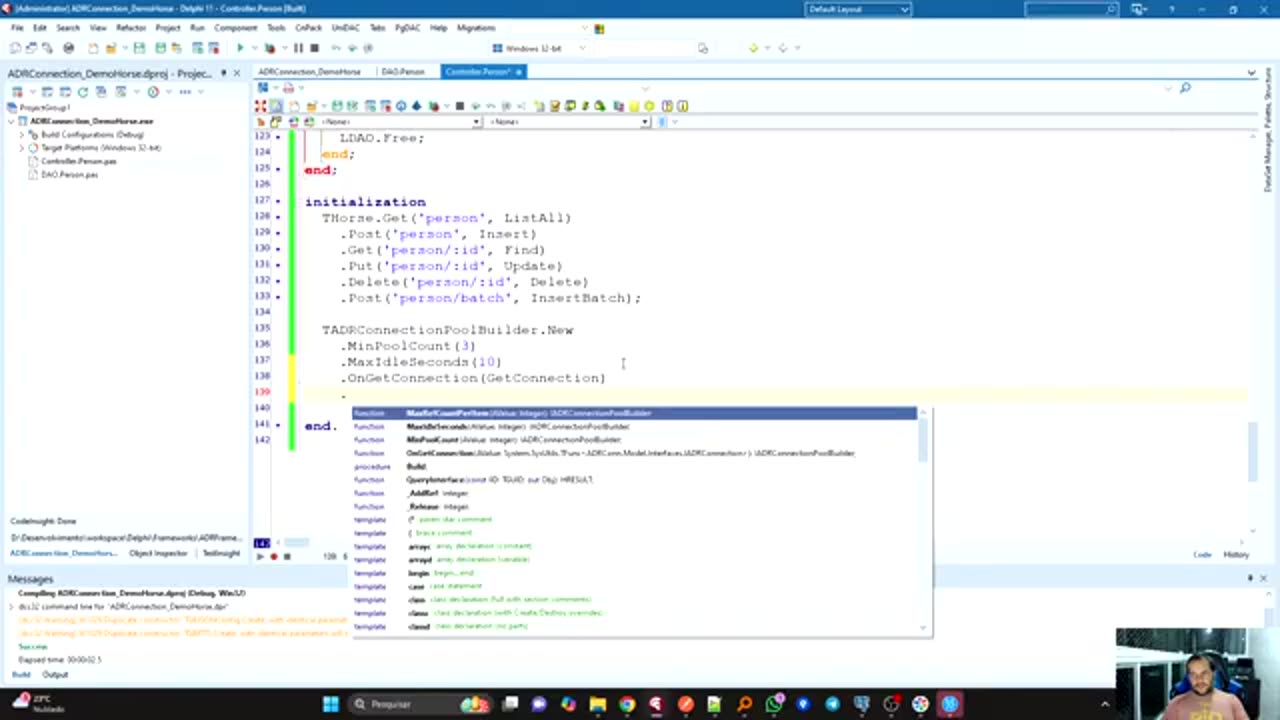
Task: Select the Build procedure in the completion list
Action: pos(634,467)
